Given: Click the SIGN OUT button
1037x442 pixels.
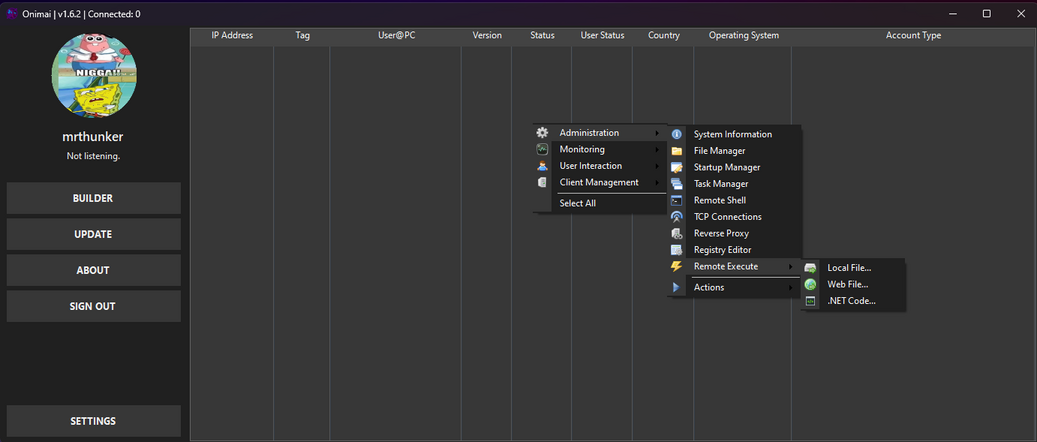Looking at the screenshot, I should pos(93,306).
